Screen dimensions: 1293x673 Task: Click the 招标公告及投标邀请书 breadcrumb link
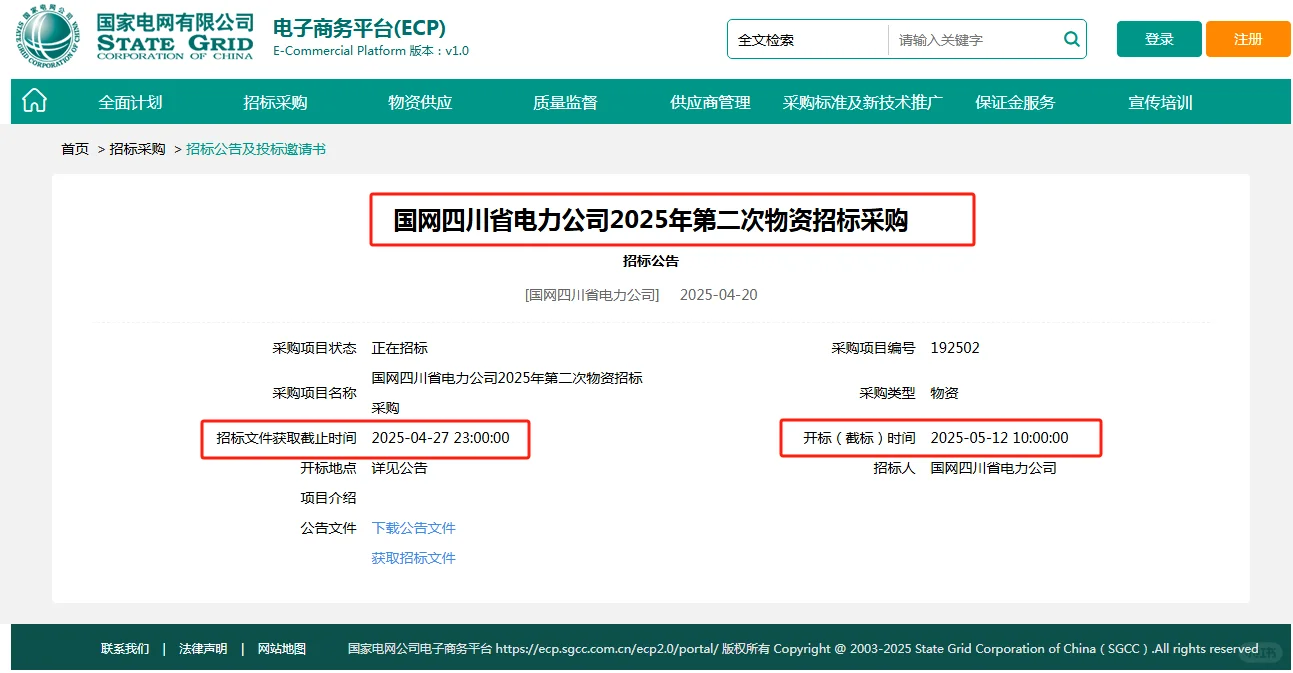pos(256,147)
